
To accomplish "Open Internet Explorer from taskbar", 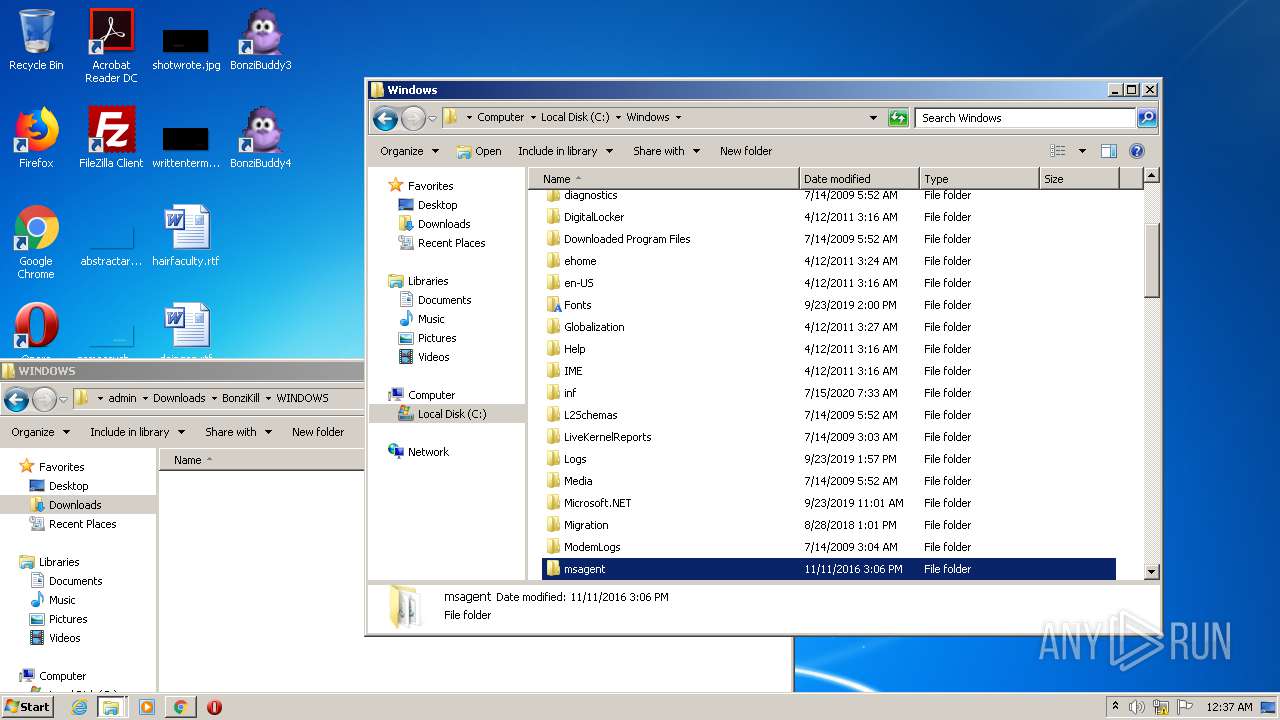I will pyautogui.click(x=79, y=707).
